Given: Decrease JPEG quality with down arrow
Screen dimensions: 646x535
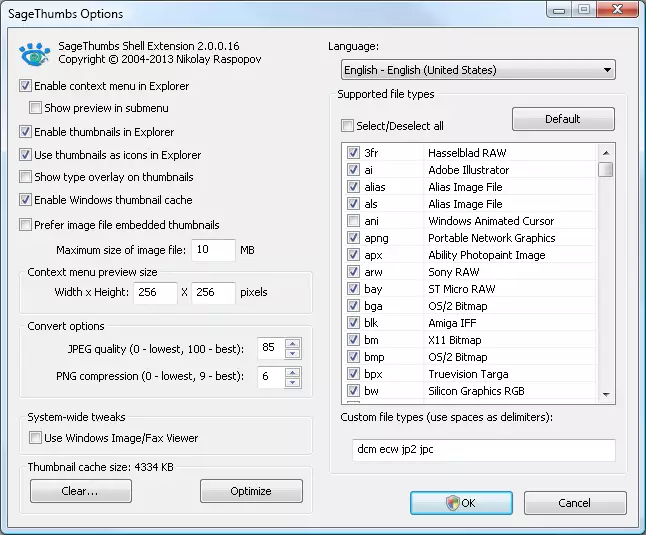Looking at the screenshot, I should click(x=293, y=354).
